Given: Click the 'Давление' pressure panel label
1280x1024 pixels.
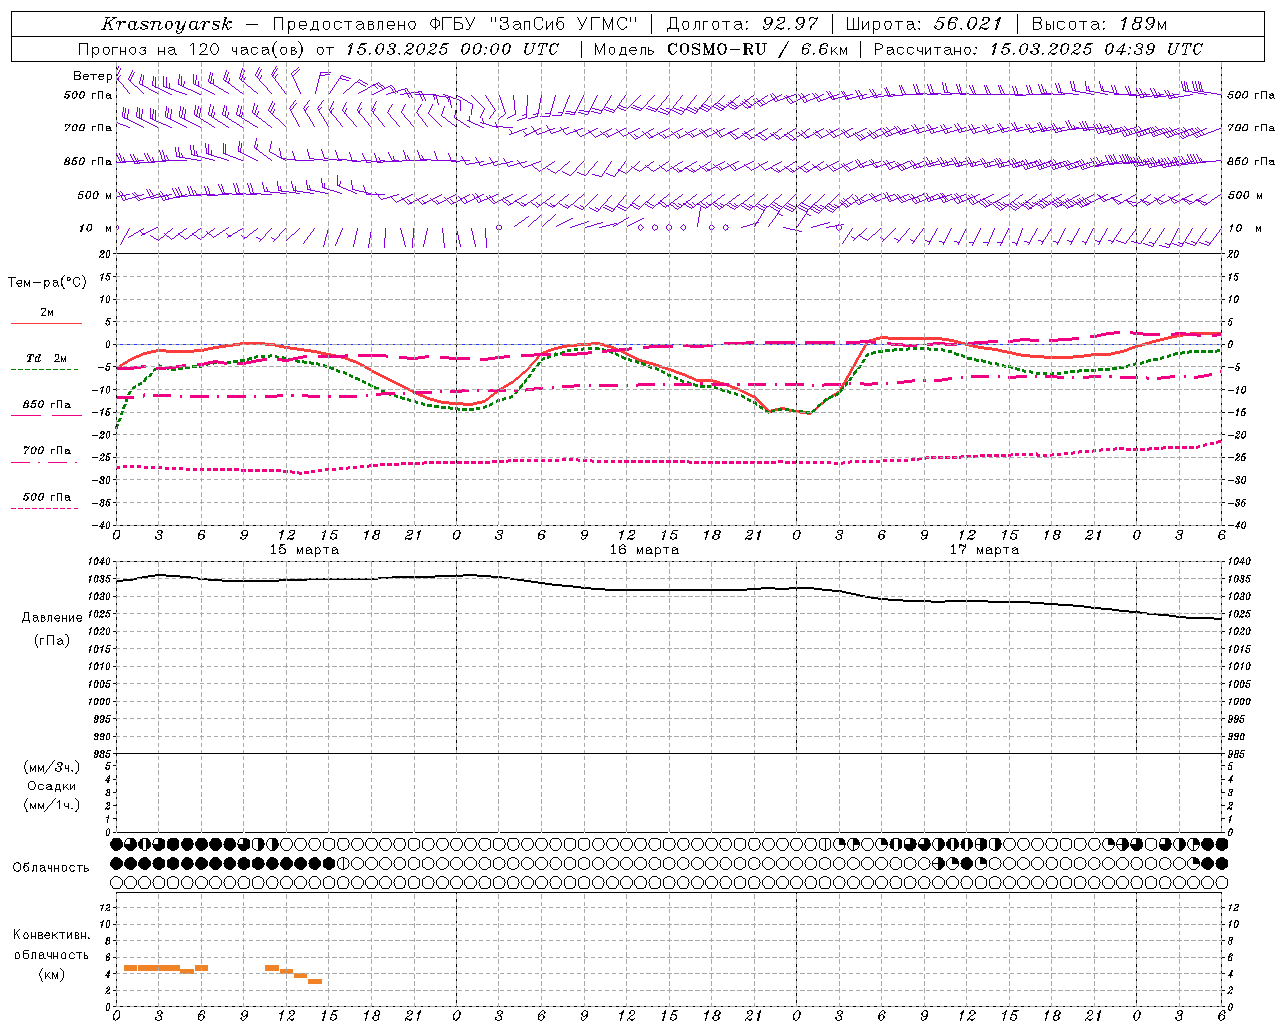Looking at the screenshot, I should [x=52, y=618].
